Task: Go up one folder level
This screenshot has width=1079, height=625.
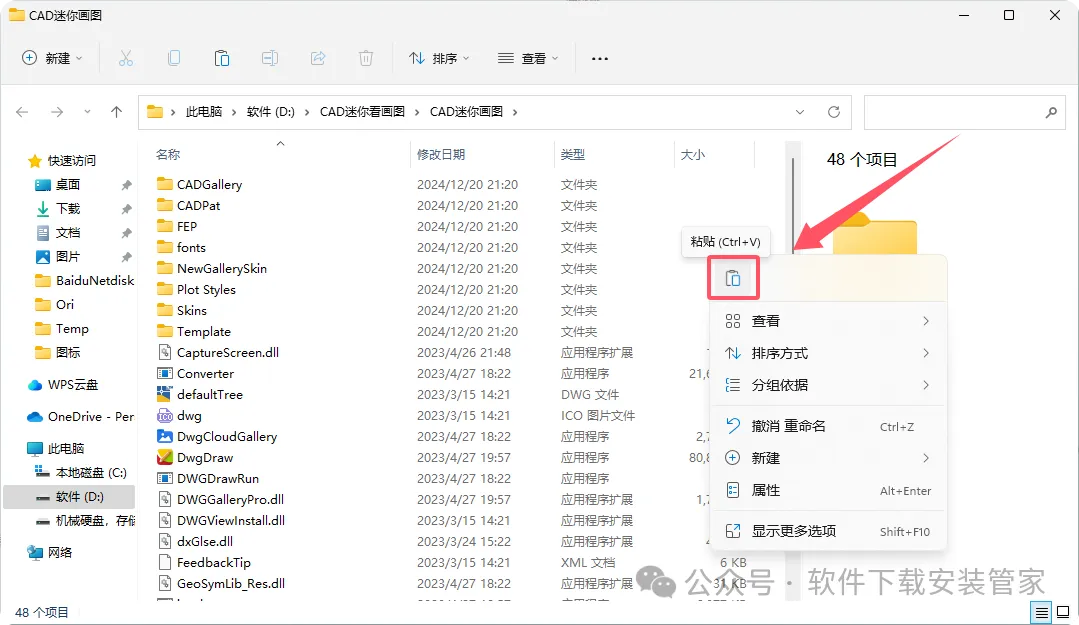Action: tap(116, 112)
